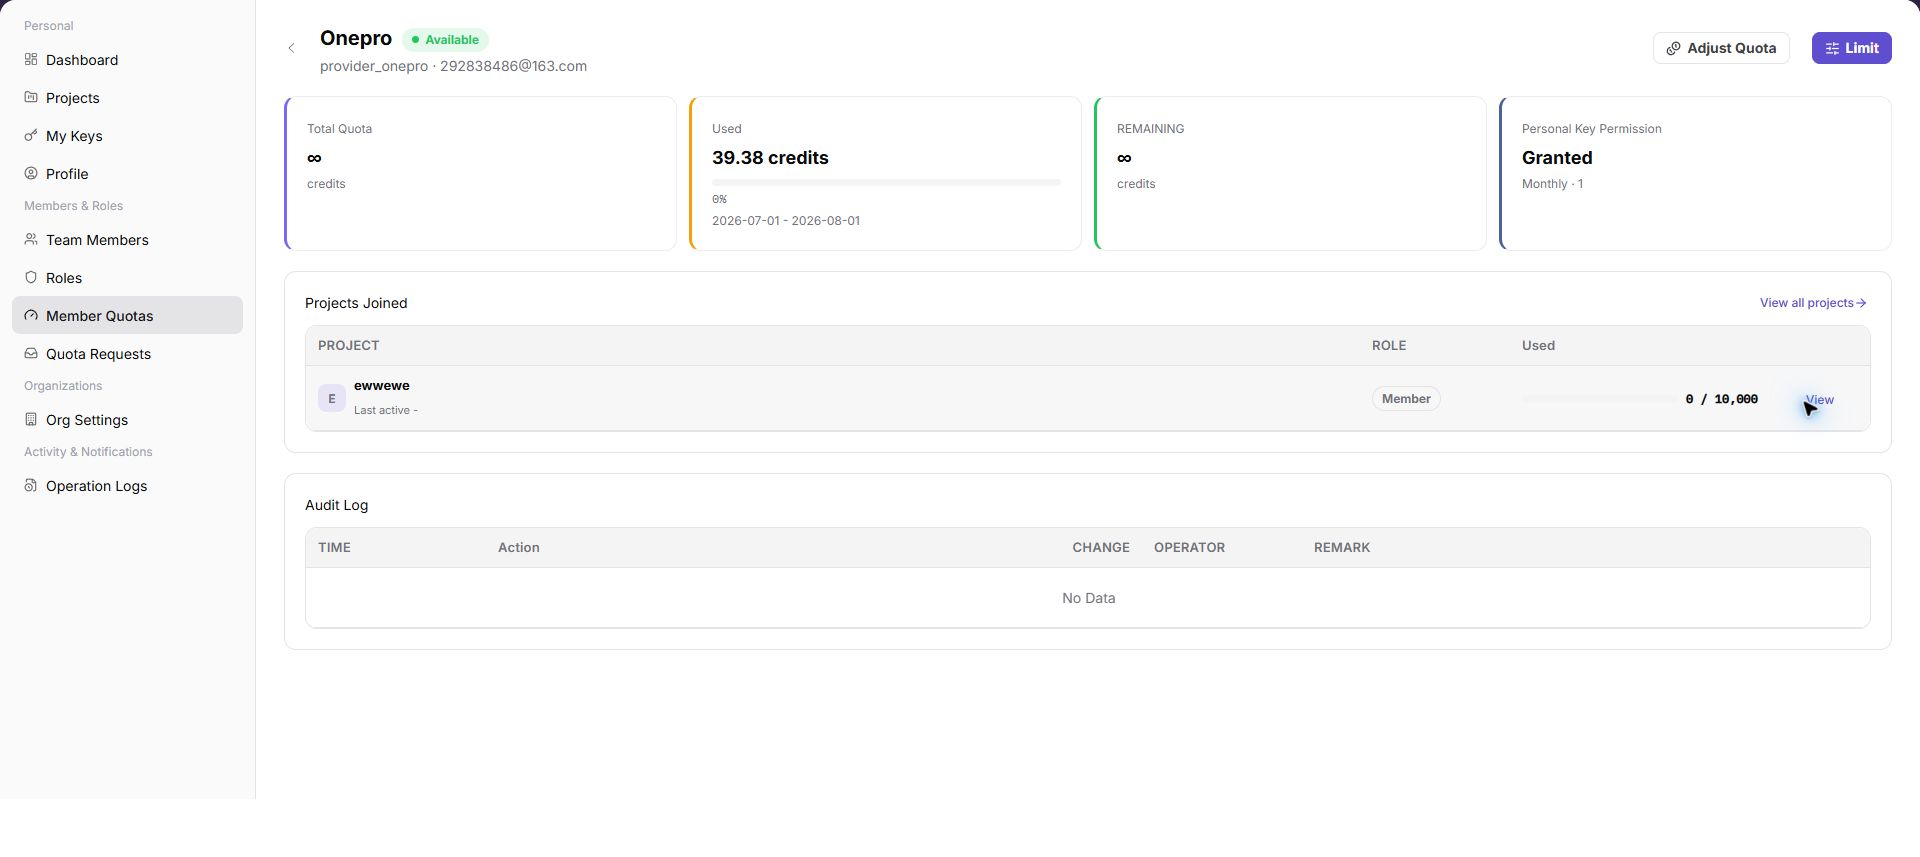
Task: Click View link for ewwewe project
Action: [x=1819, y=399]
